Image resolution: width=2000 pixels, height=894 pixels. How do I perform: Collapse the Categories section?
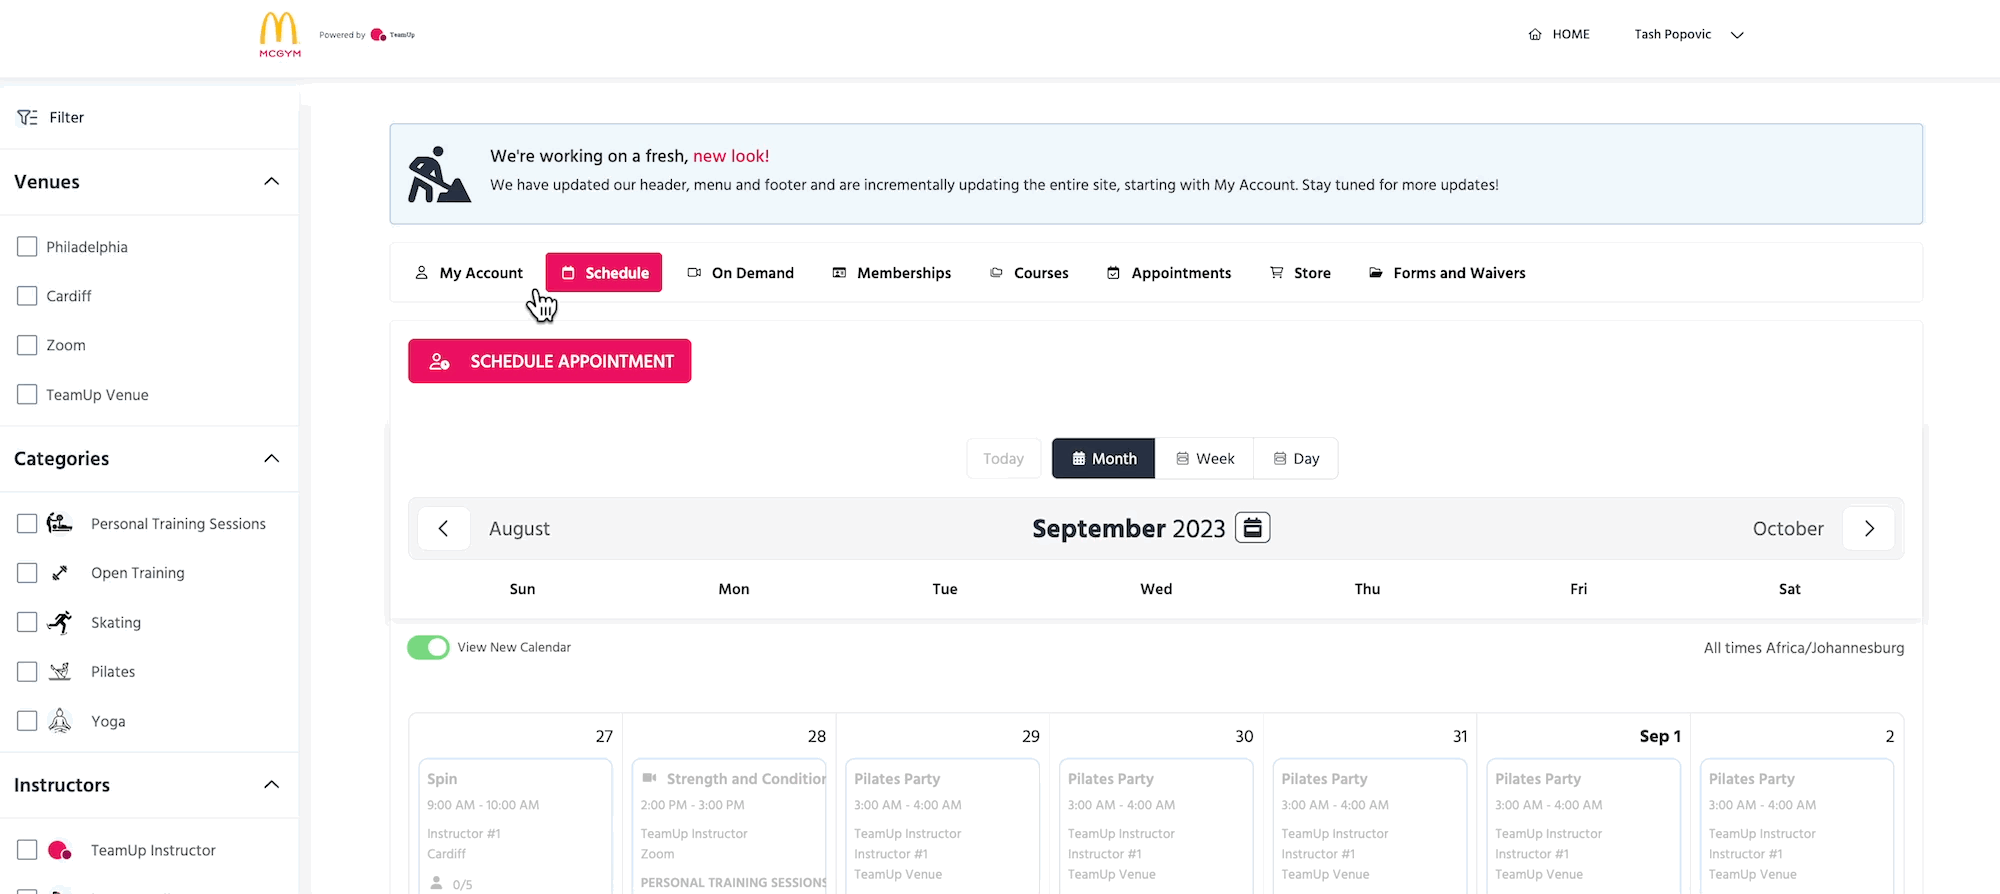(271, 459)
